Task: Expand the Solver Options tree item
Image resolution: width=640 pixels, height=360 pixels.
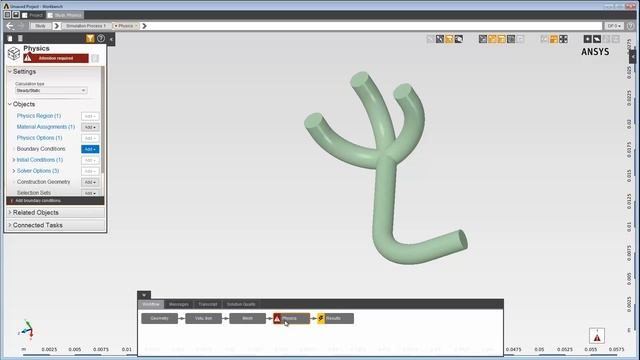Action: [14, 171]
